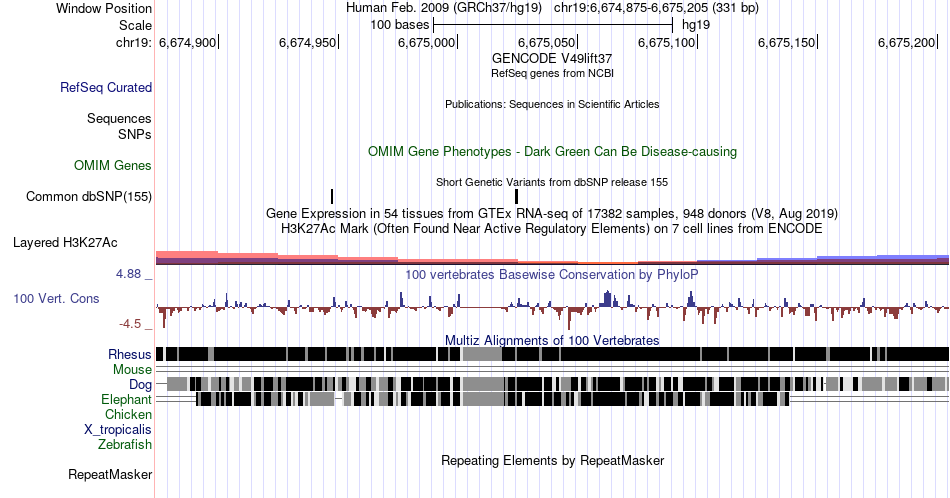Click the 6,675,100 ruler position
The height and width of the screenshot is (498, 950).
(x=666, y=42)
